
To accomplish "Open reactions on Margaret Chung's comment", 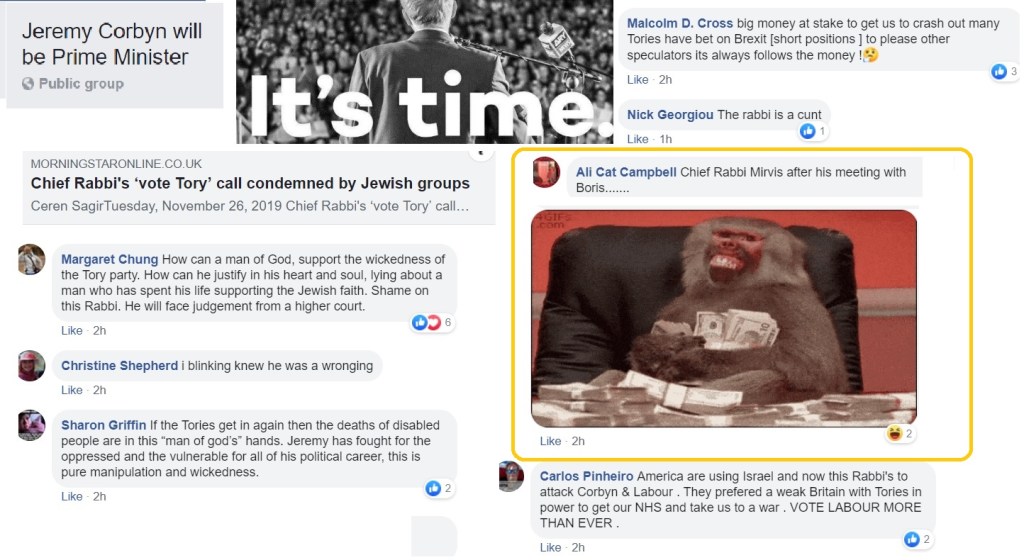I will pyautogui.click(x=432, y=322).
